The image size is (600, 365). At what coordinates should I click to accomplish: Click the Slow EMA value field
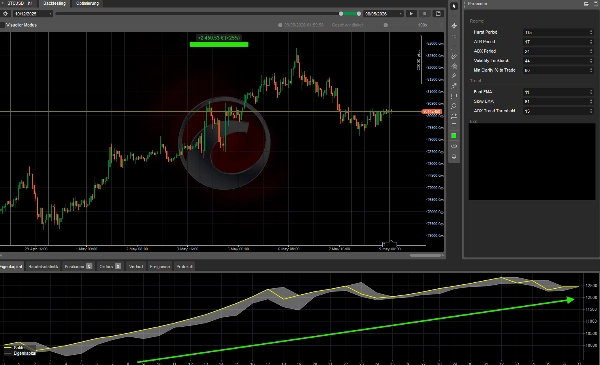(558, 101)
